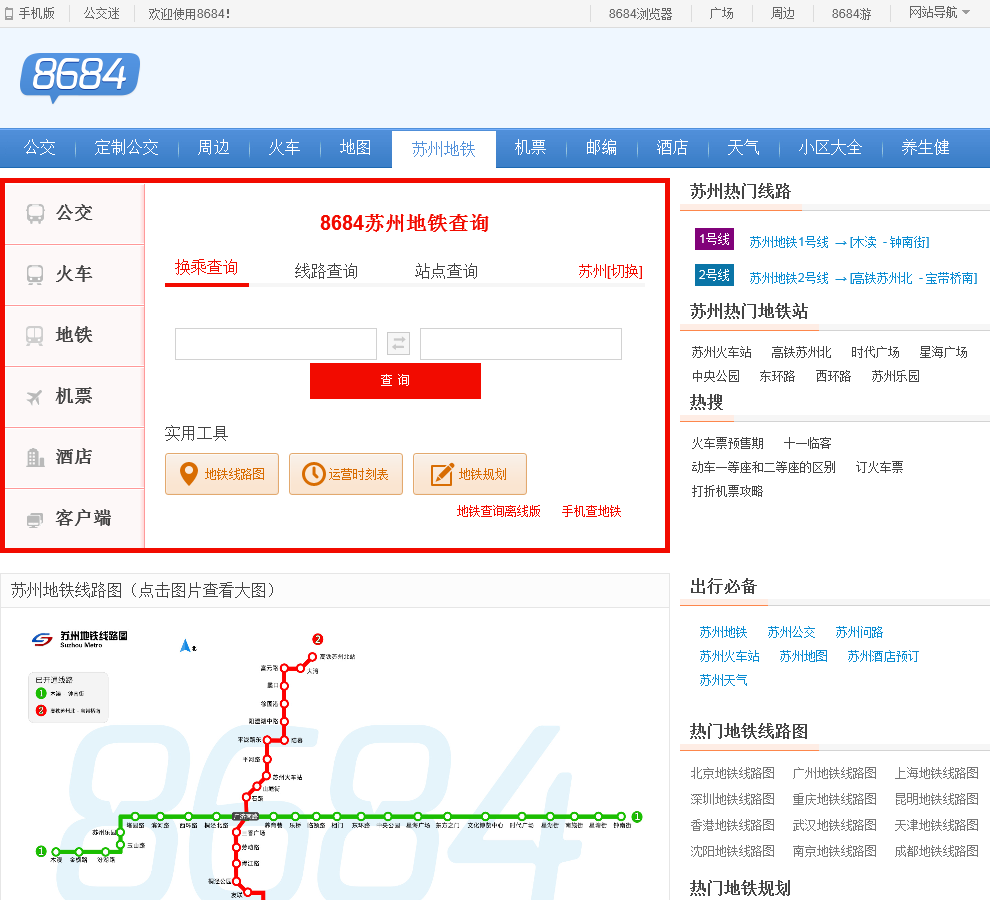This screenshot has width=990, height=900.
Task: Click the subway icon beside 地铁 in sidebar
Action: pos(35,335)
